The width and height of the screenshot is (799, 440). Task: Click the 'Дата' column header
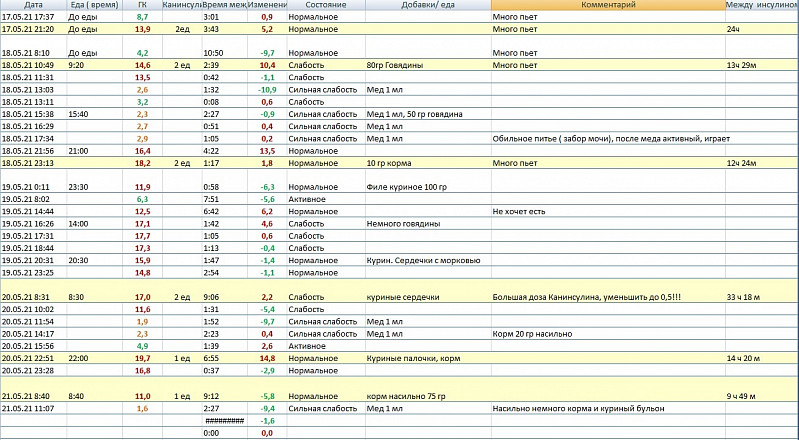coord(33,5)
